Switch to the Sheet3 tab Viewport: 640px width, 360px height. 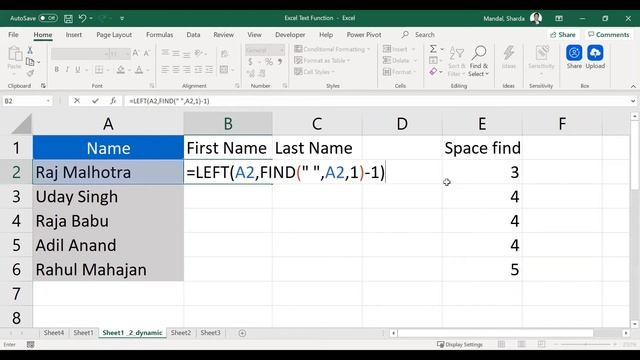211,333
